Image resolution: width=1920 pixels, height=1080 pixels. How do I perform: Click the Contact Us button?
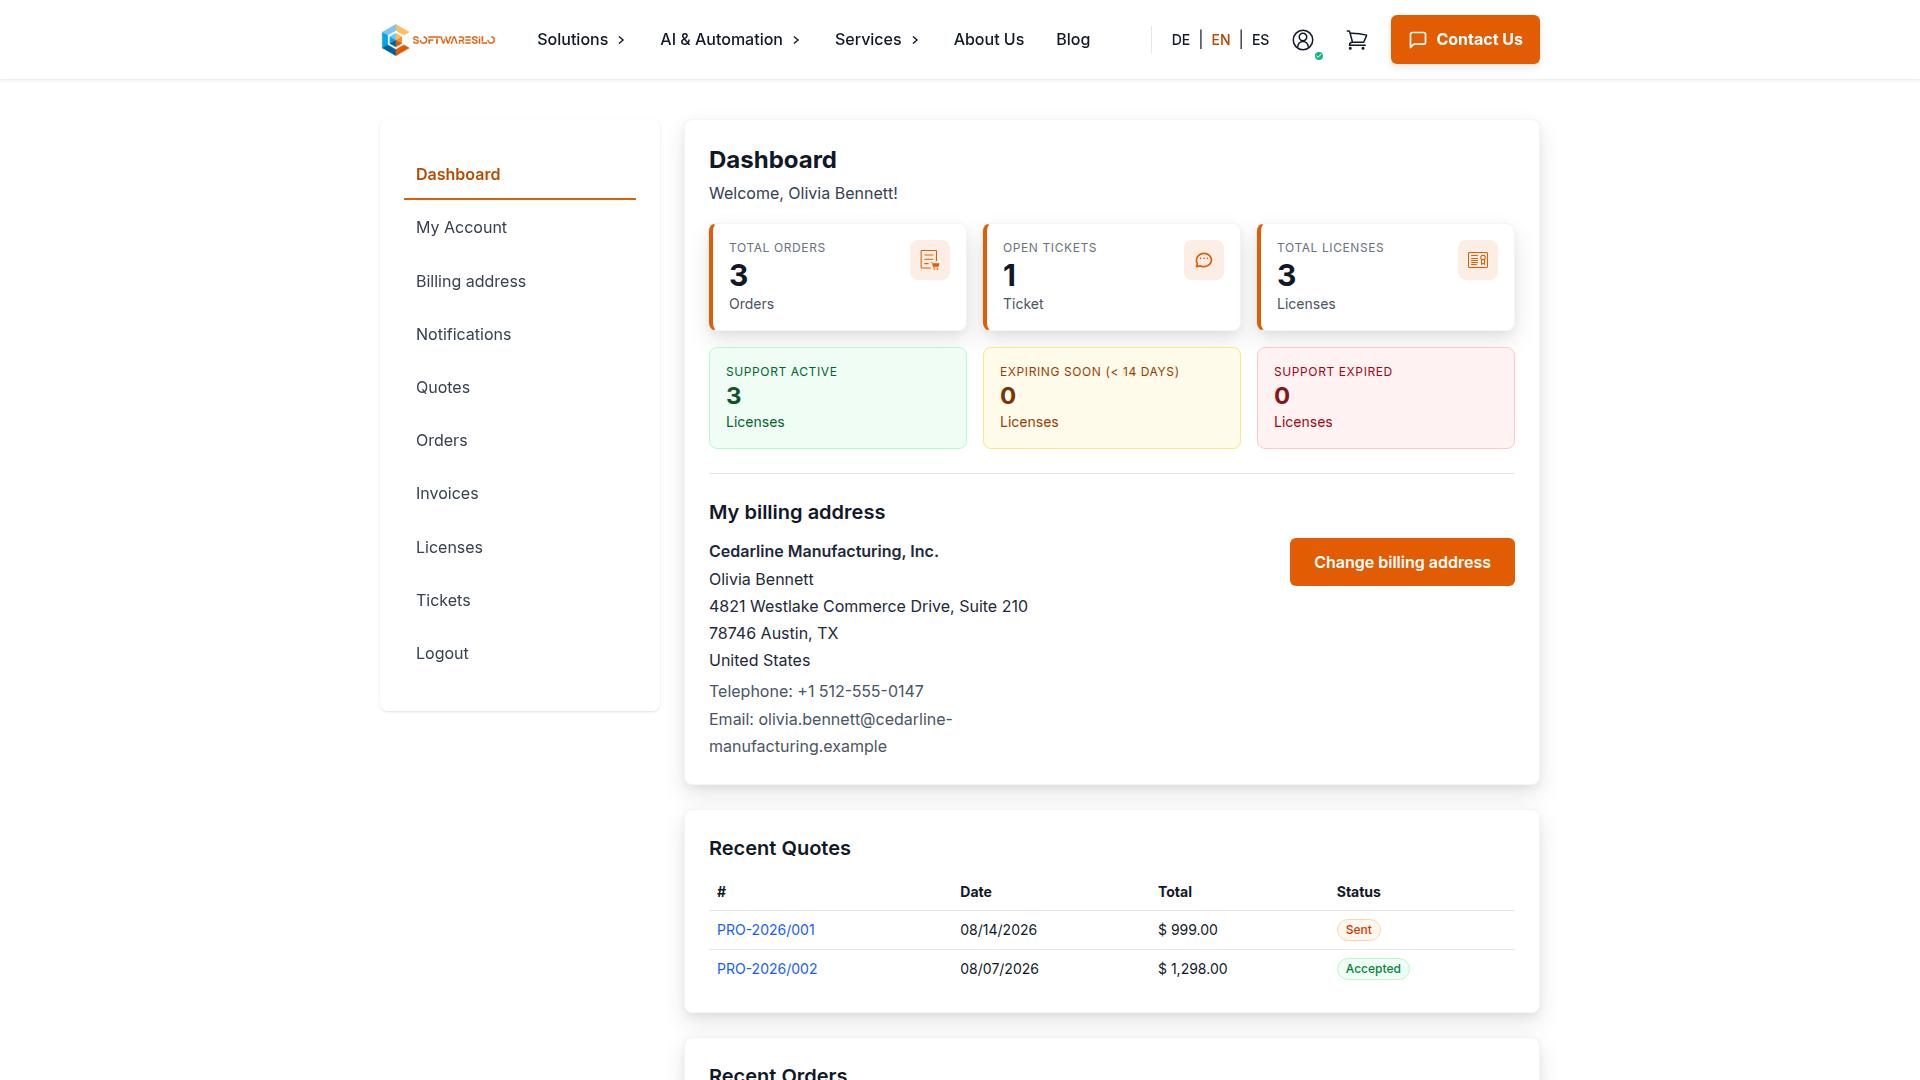tap(1465, 40)
